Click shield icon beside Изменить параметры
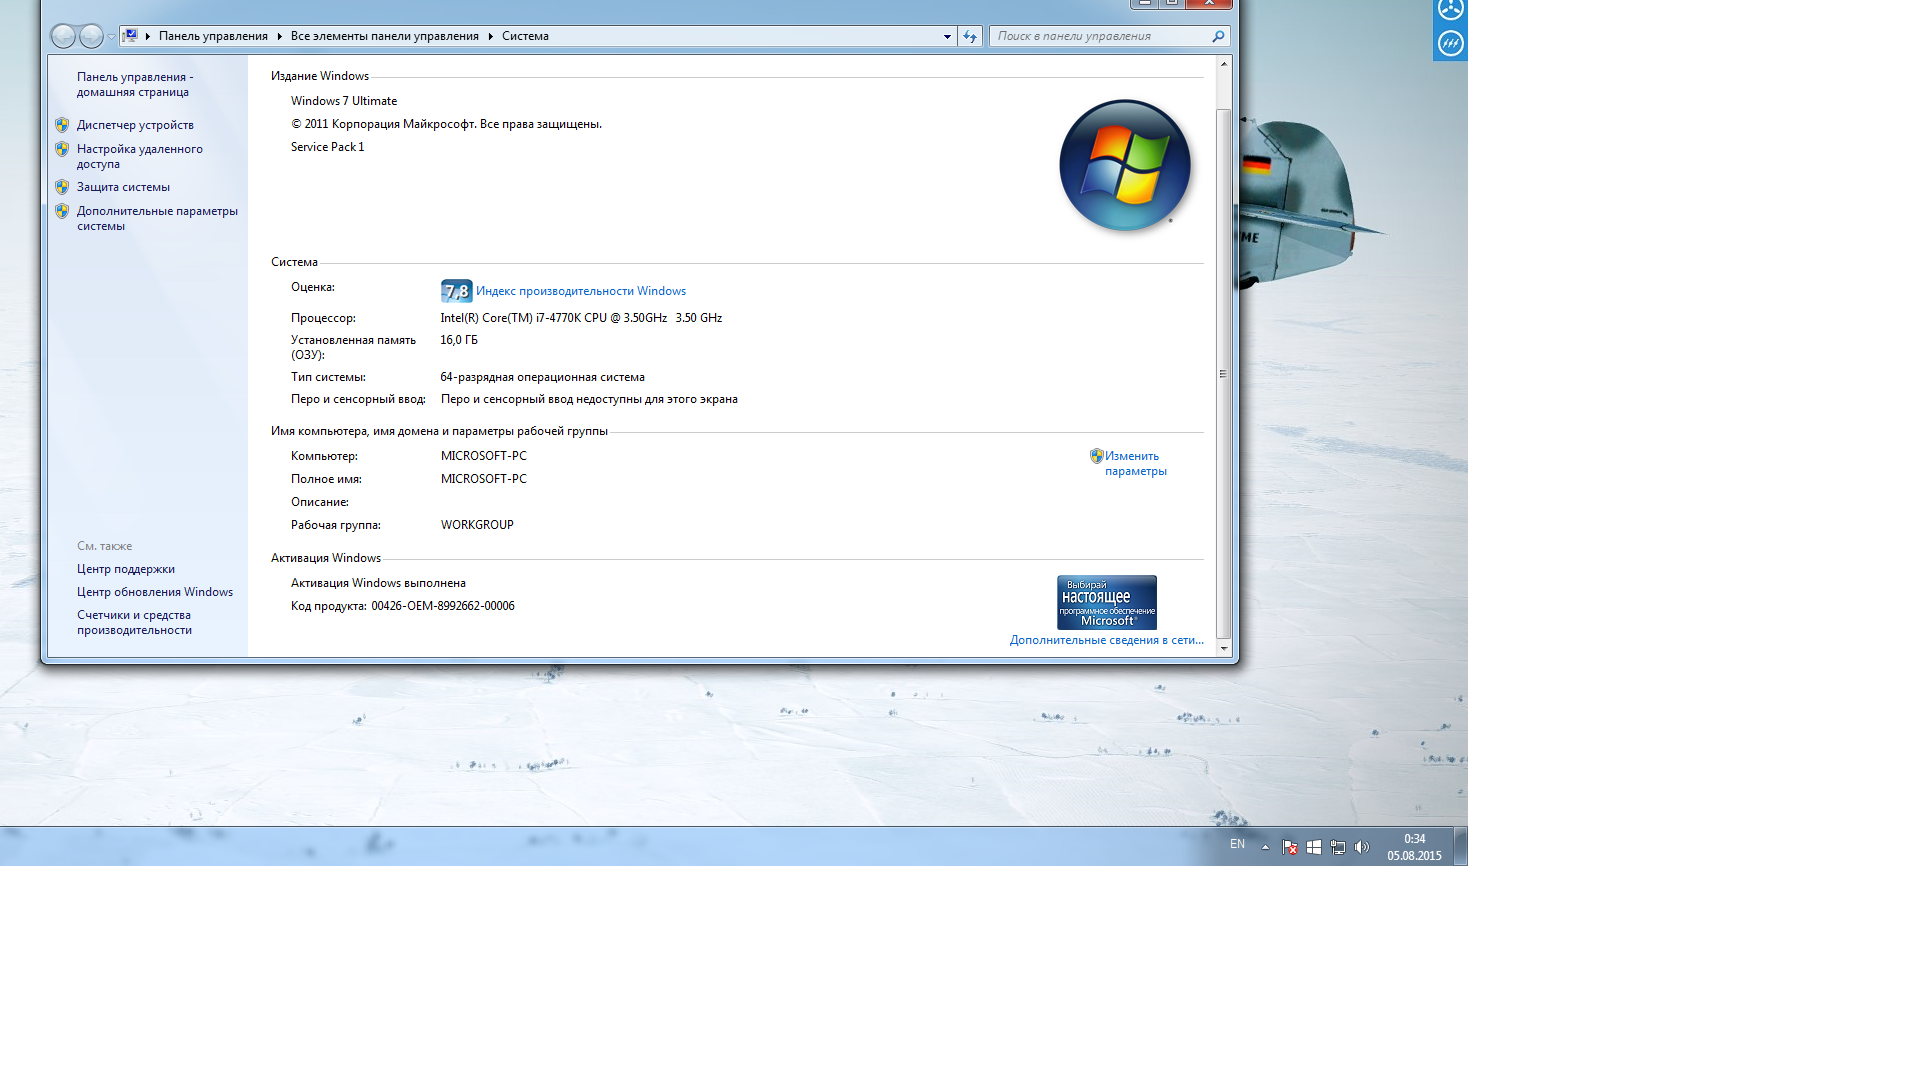Screen dimensions: 1920x1080 1096,456
